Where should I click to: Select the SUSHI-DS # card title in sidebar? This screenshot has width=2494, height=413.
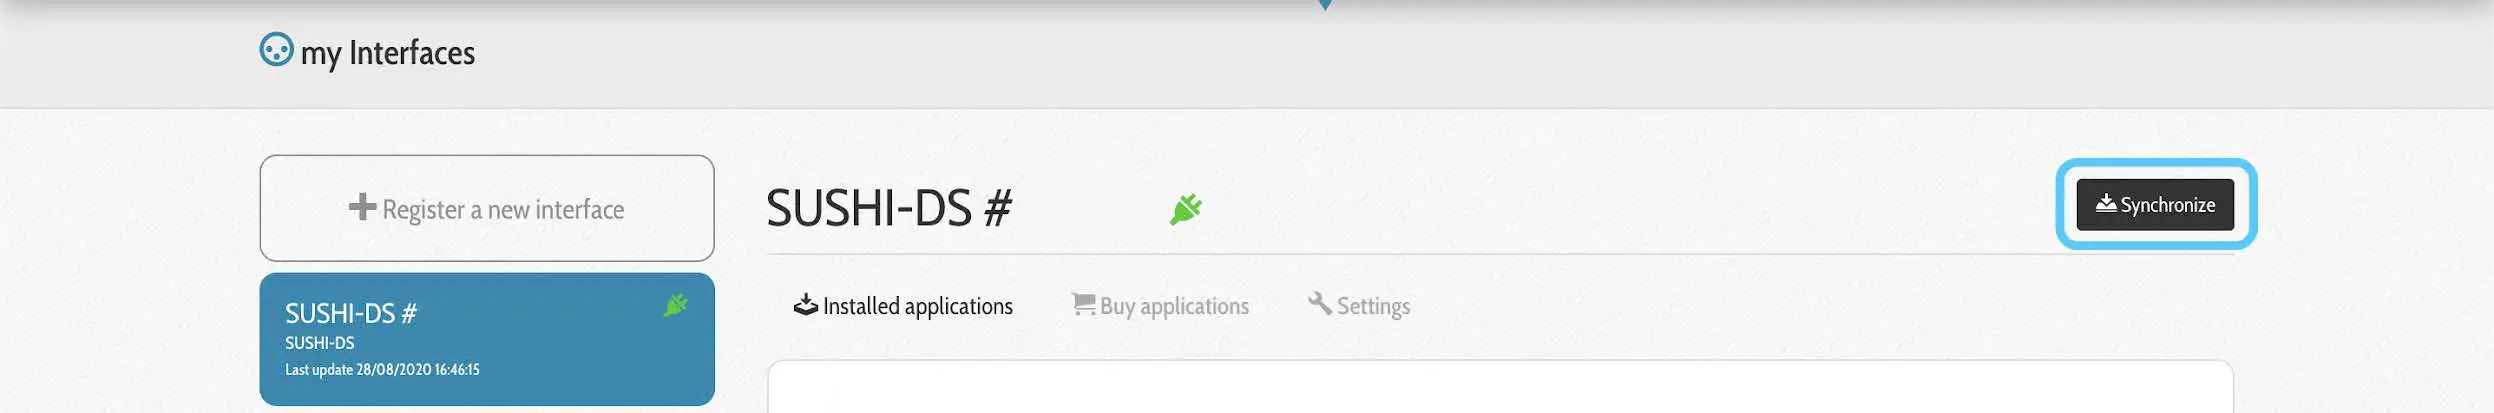[351, 314]
